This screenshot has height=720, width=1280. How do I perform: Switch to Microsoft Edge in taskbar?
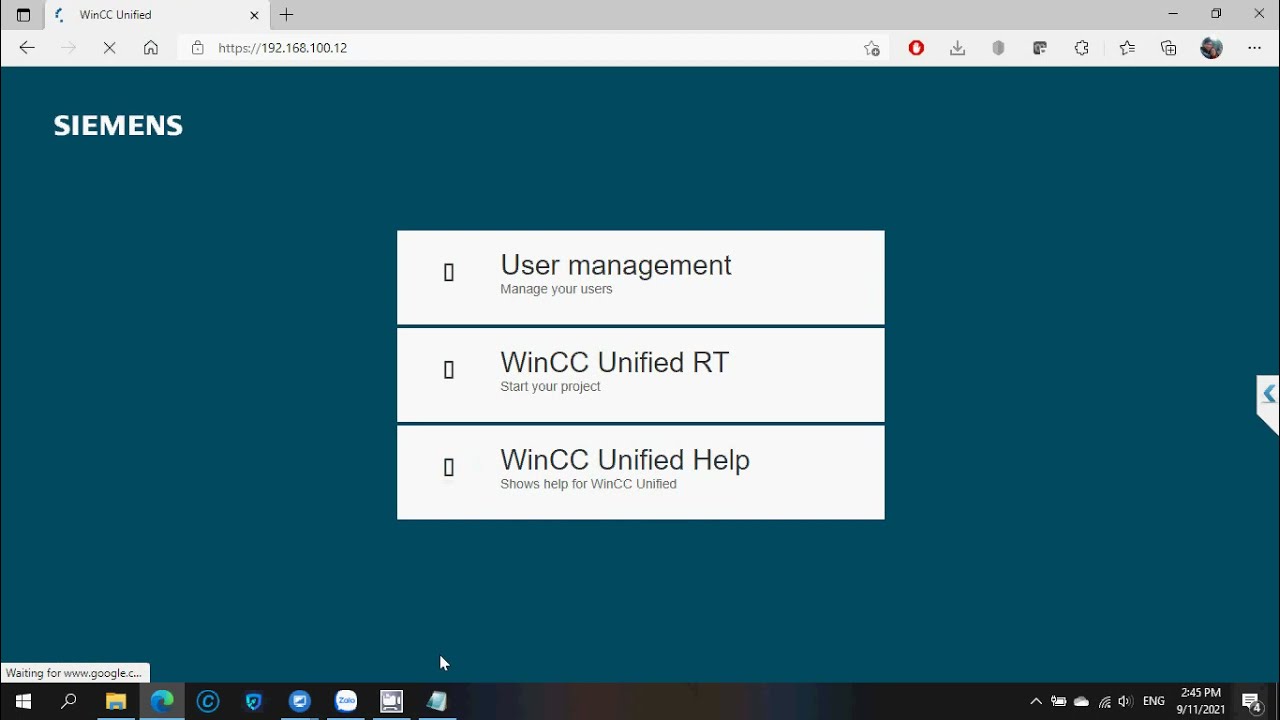click(x=162, y=701)
